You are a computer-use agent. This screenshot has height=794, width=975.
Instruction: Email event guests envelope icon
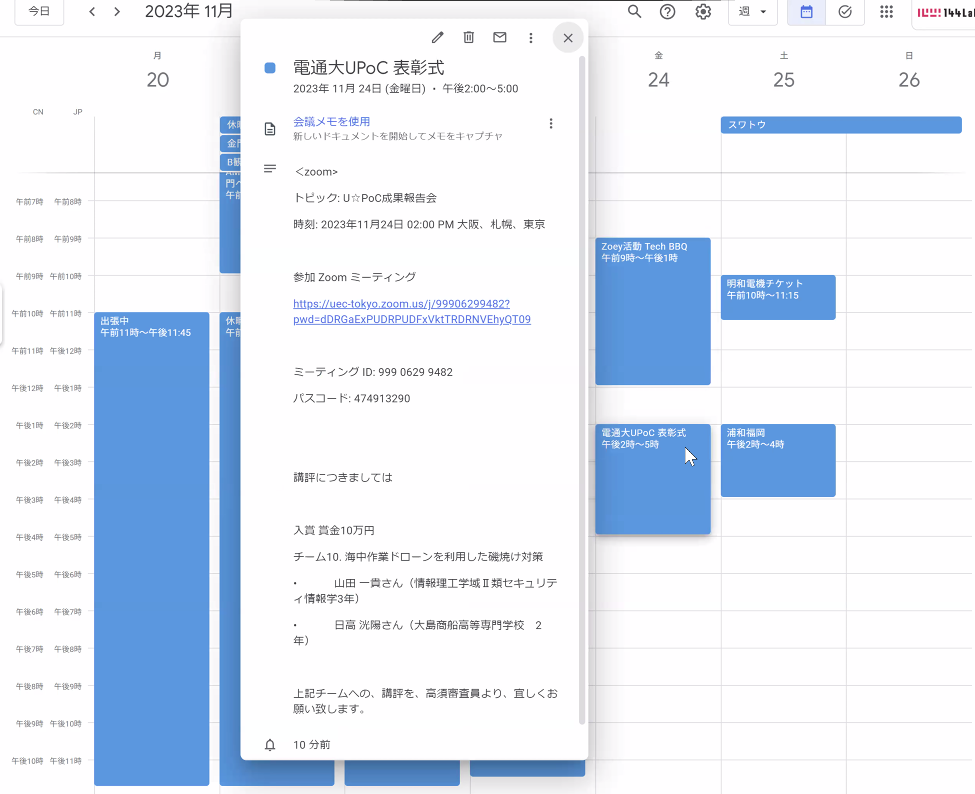(499, 37)
